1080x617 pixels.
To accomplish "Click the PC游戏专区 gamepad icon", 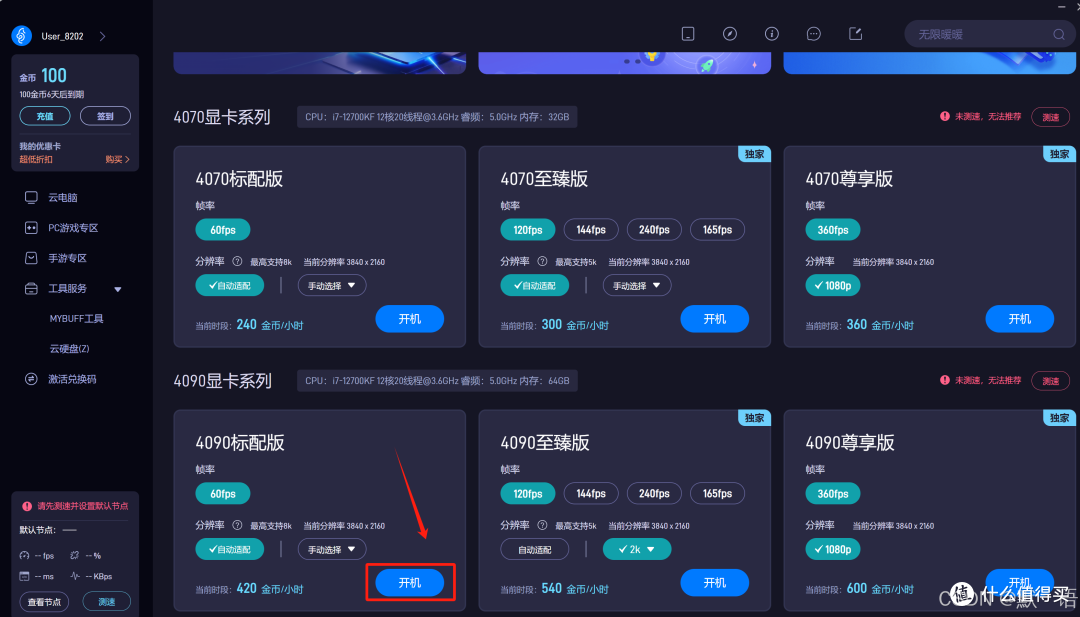I will [x=31, y=228].
